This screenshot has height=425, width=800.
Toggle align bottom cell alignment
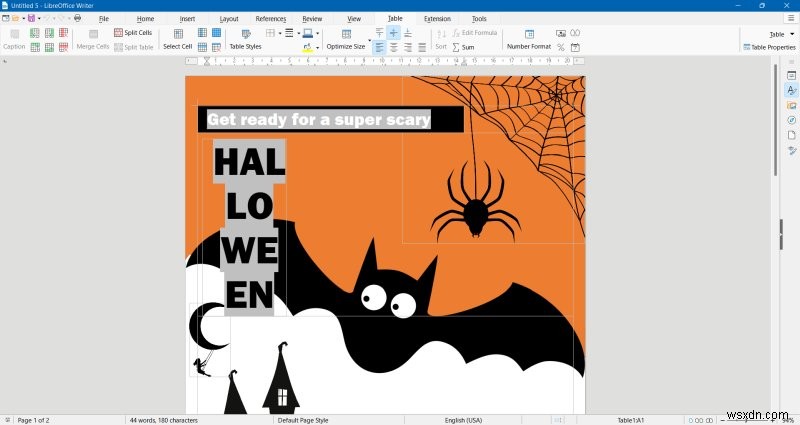pyautogui.click(x=408, y=33)
